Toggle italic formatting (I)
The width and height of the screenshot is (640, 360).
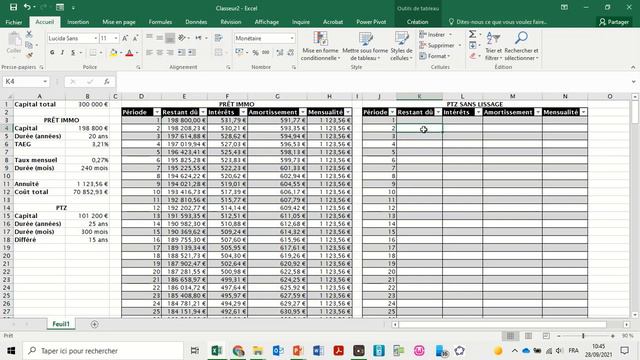pyautogui.click(x=62, y=53)
